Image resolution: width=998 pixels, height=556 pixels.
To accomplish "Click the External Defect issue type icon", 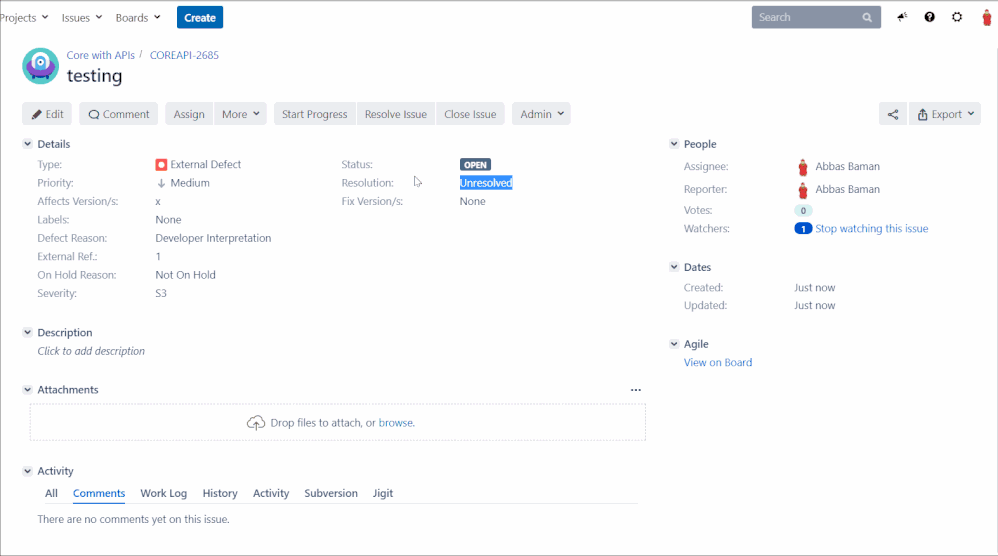I will click(161, 165).
